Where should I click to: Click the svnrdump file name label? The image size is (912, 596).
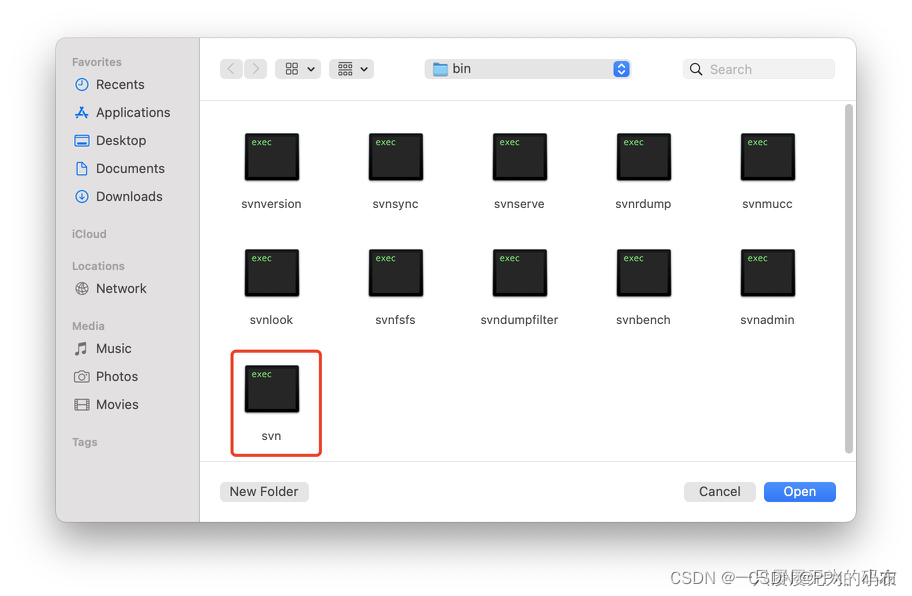click(643, 204)
